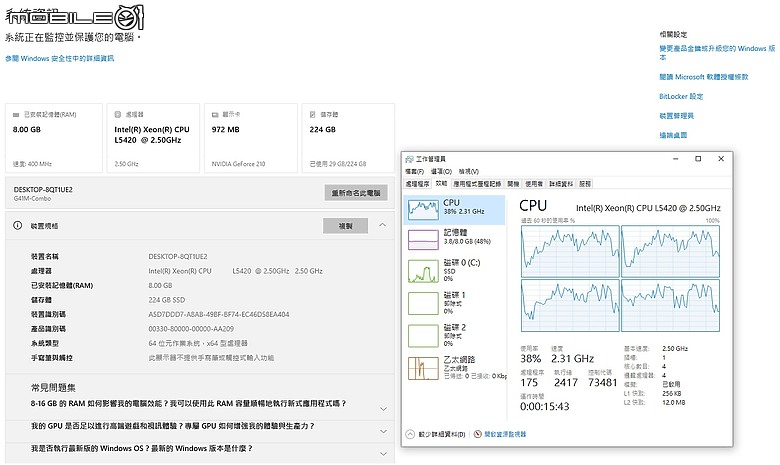Click the handles count 73481

click(x=602, y=382)
